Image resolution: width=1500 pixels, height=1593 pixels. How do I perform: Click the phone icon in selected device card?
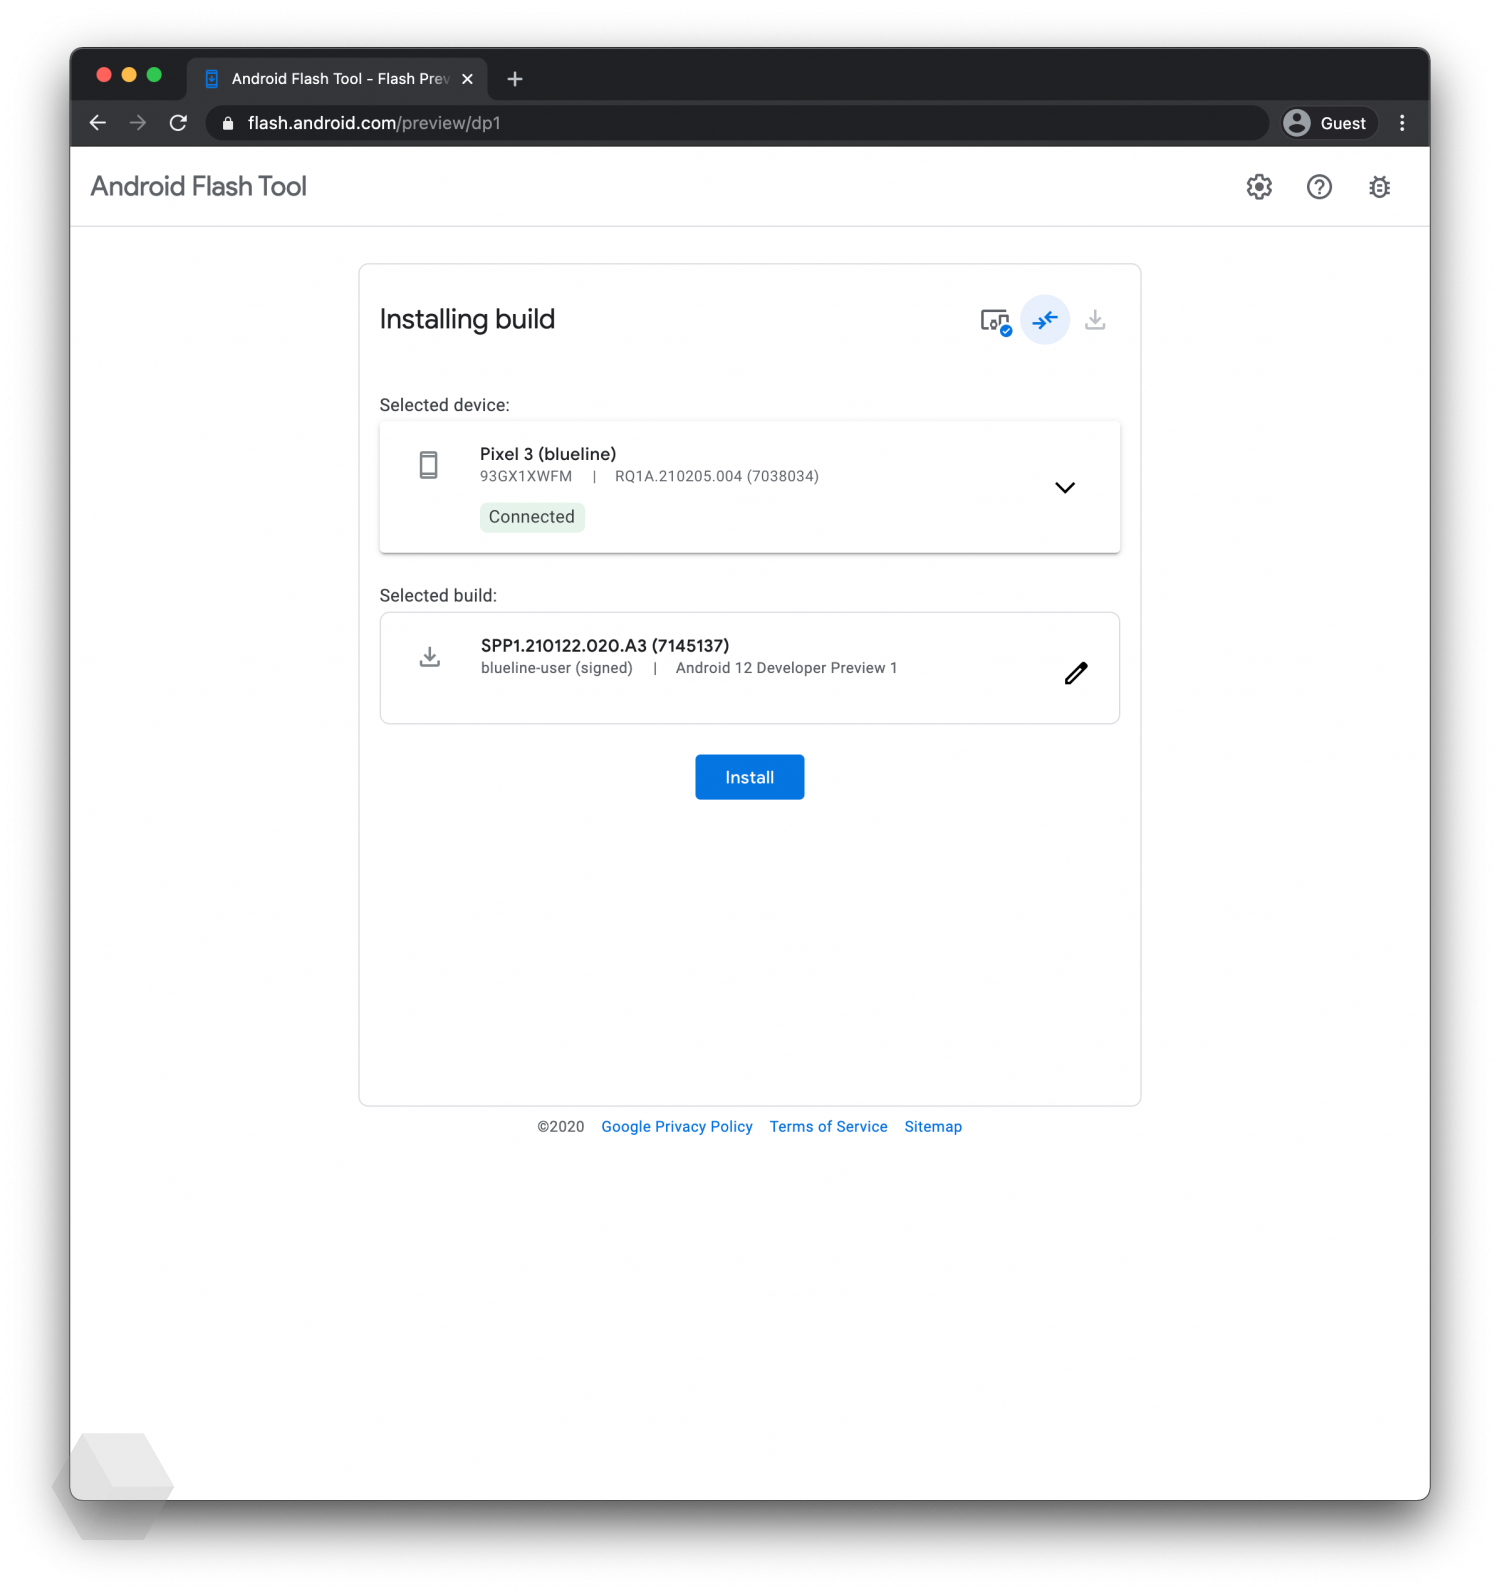[428, 465]
